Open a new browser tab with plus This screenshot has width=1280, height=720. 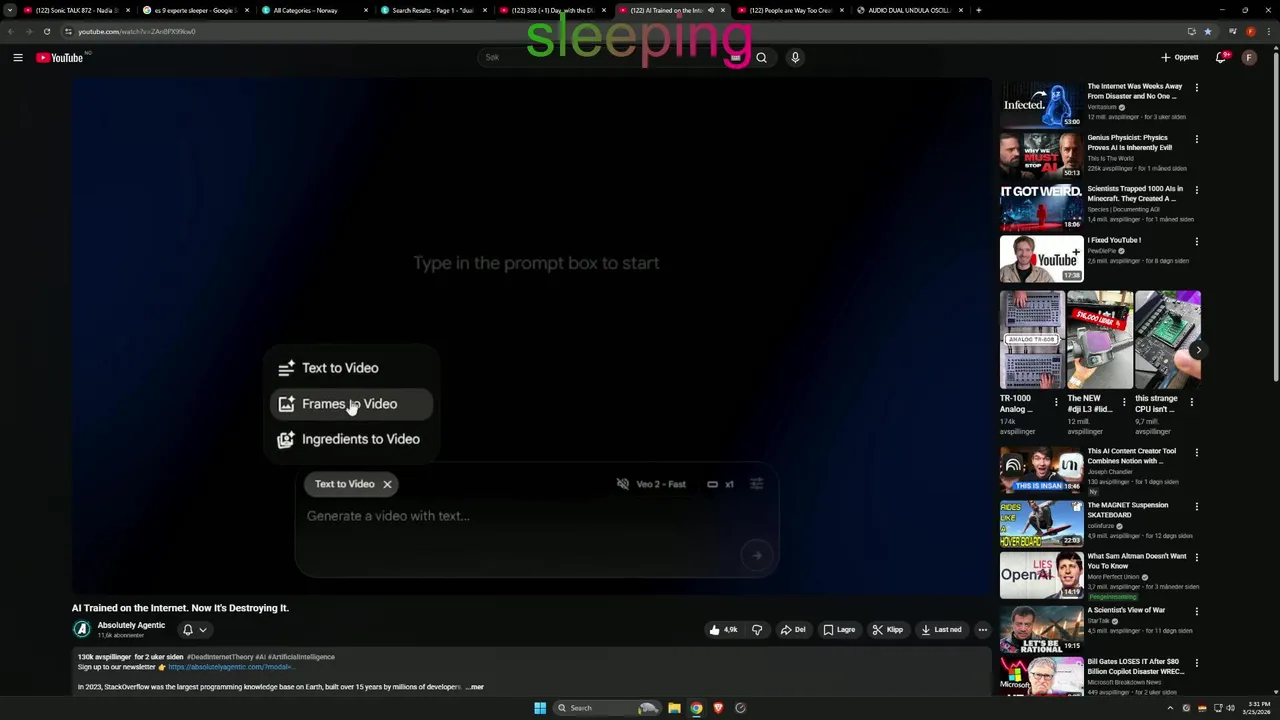[x=978, y=10]
